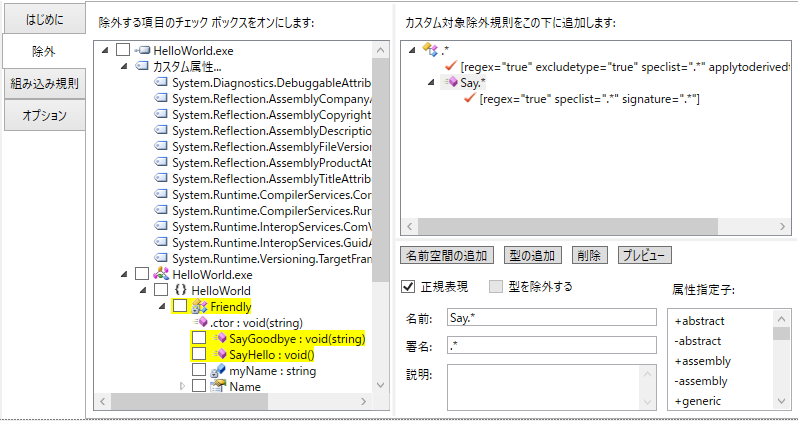Click the AssemblyFileVersion attribute tag icon
The height and width of the screenshot is (421, 798).
[161, 146]
